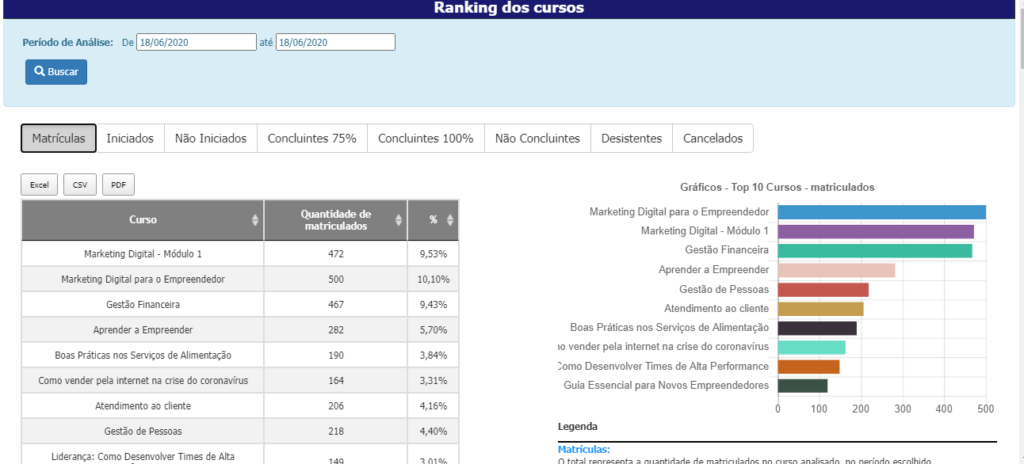1024x464 pixels.
Task: Open the Cancelados tab
Action: [x=712, y=138]
